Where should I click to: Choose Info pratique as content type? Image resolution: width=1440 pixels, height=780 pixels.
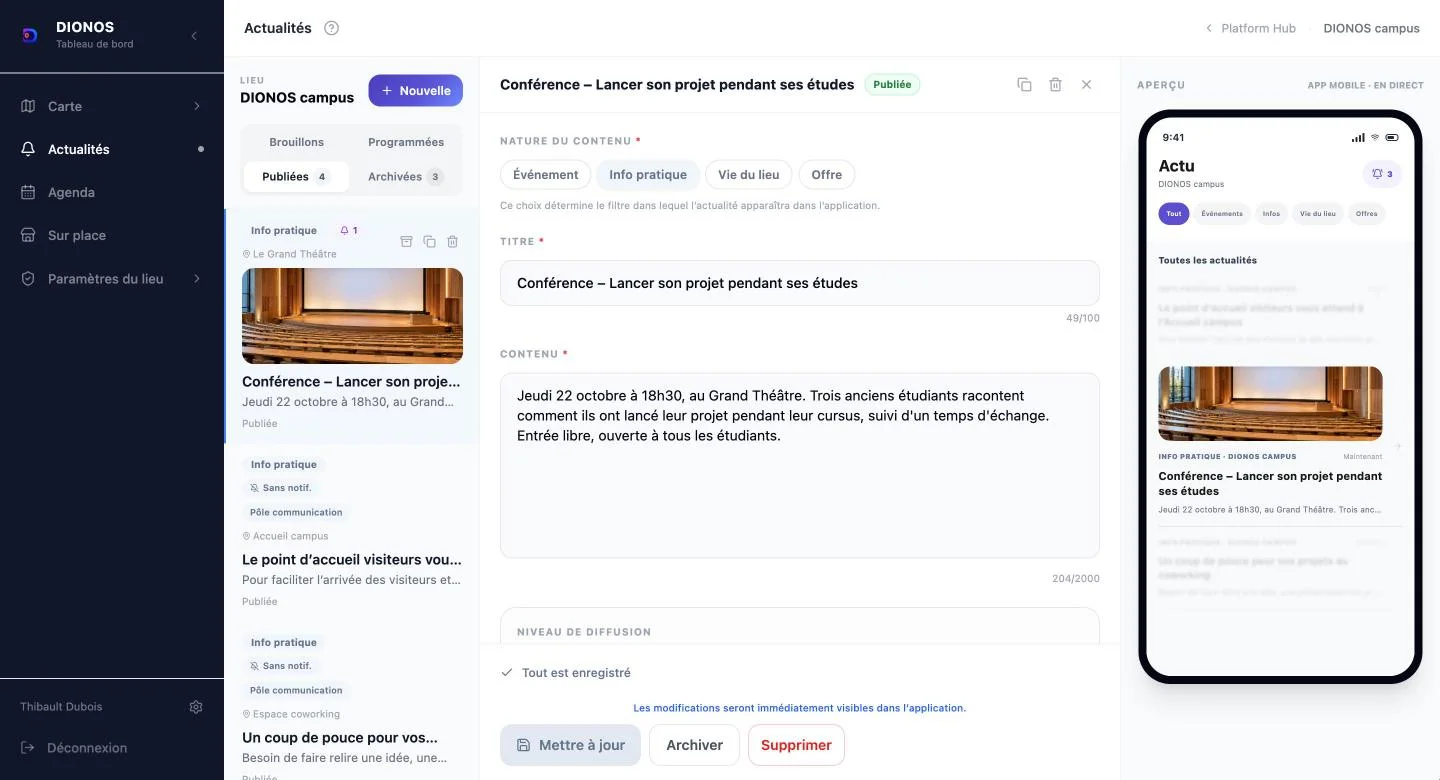[x=648, y=175]
